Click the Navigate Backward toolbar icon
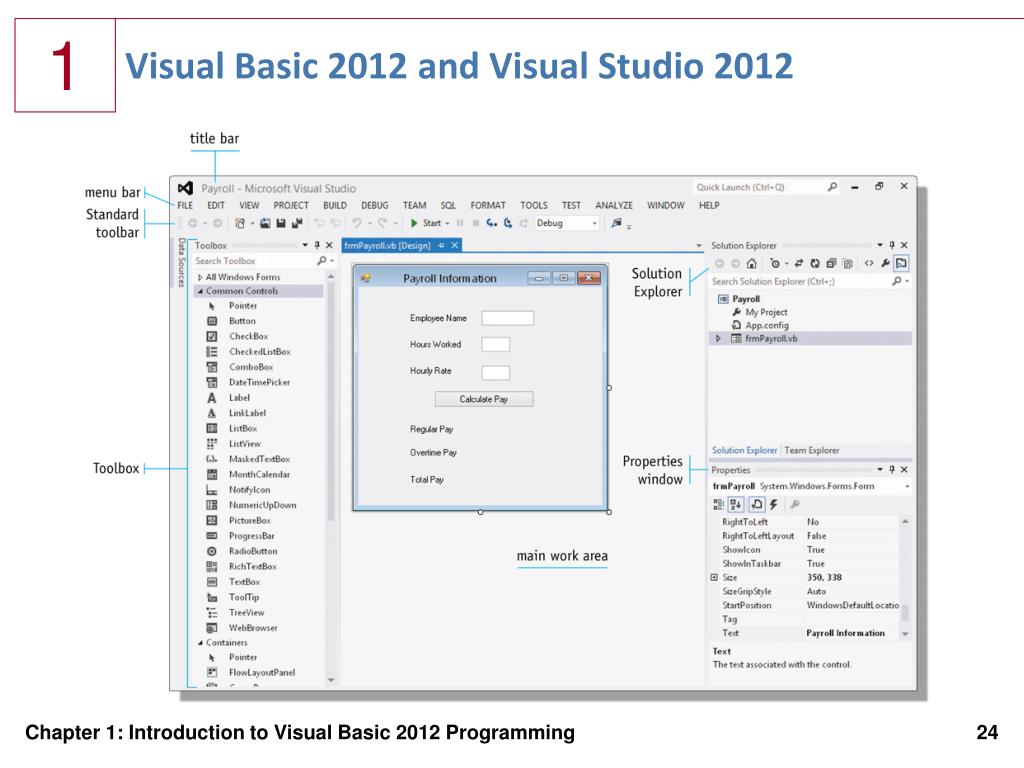This screenshot has width=1024, height=768. (x=193, y=223)
